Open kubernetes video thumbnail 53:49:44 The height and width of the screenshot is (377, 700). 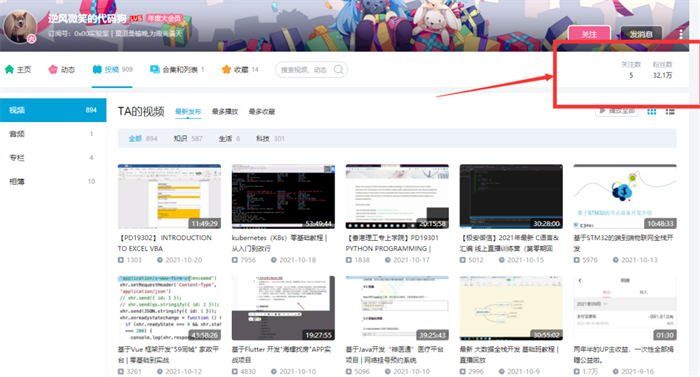pos(283,197)
